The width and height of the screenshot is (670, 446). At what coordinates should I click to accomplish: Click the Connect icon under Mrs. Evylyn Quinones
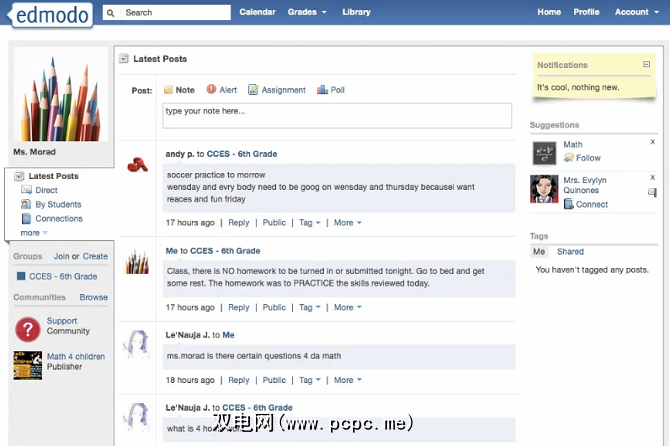pyautogui.click(x=568, y=204)
